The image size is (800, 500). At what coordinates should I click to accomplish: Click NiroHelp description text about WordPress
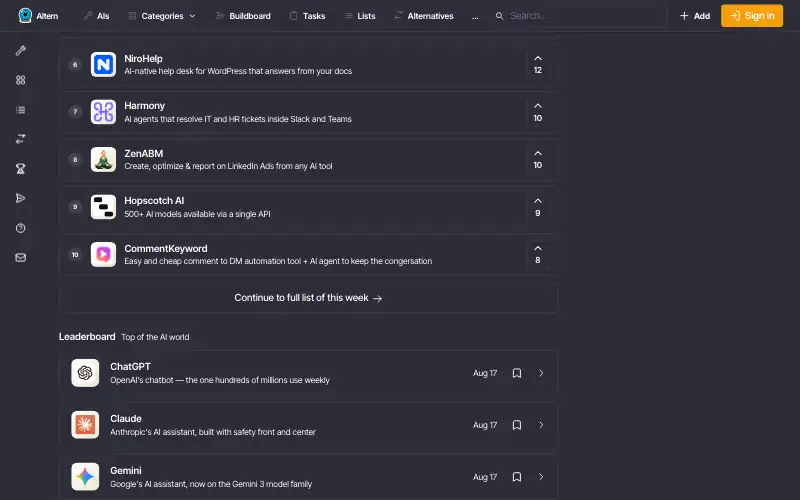[x=238, y=71]
